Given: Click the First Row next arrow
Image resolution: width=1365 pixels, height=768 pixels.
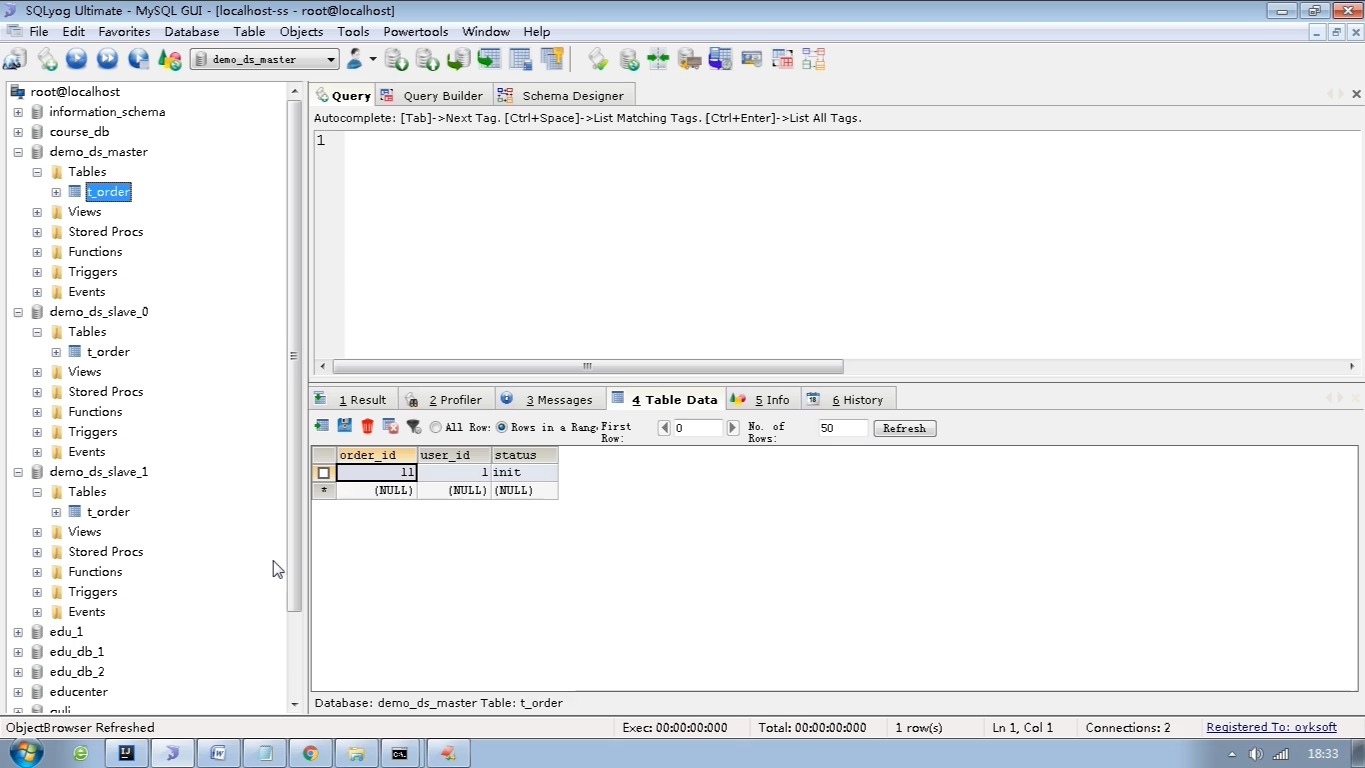Looking at the screenshot, I should (x=732, y=428).
